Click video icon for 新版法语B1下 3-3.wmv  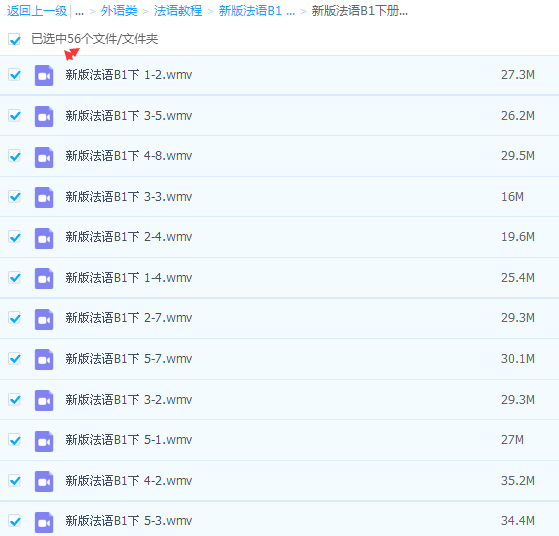pos(44,197)
